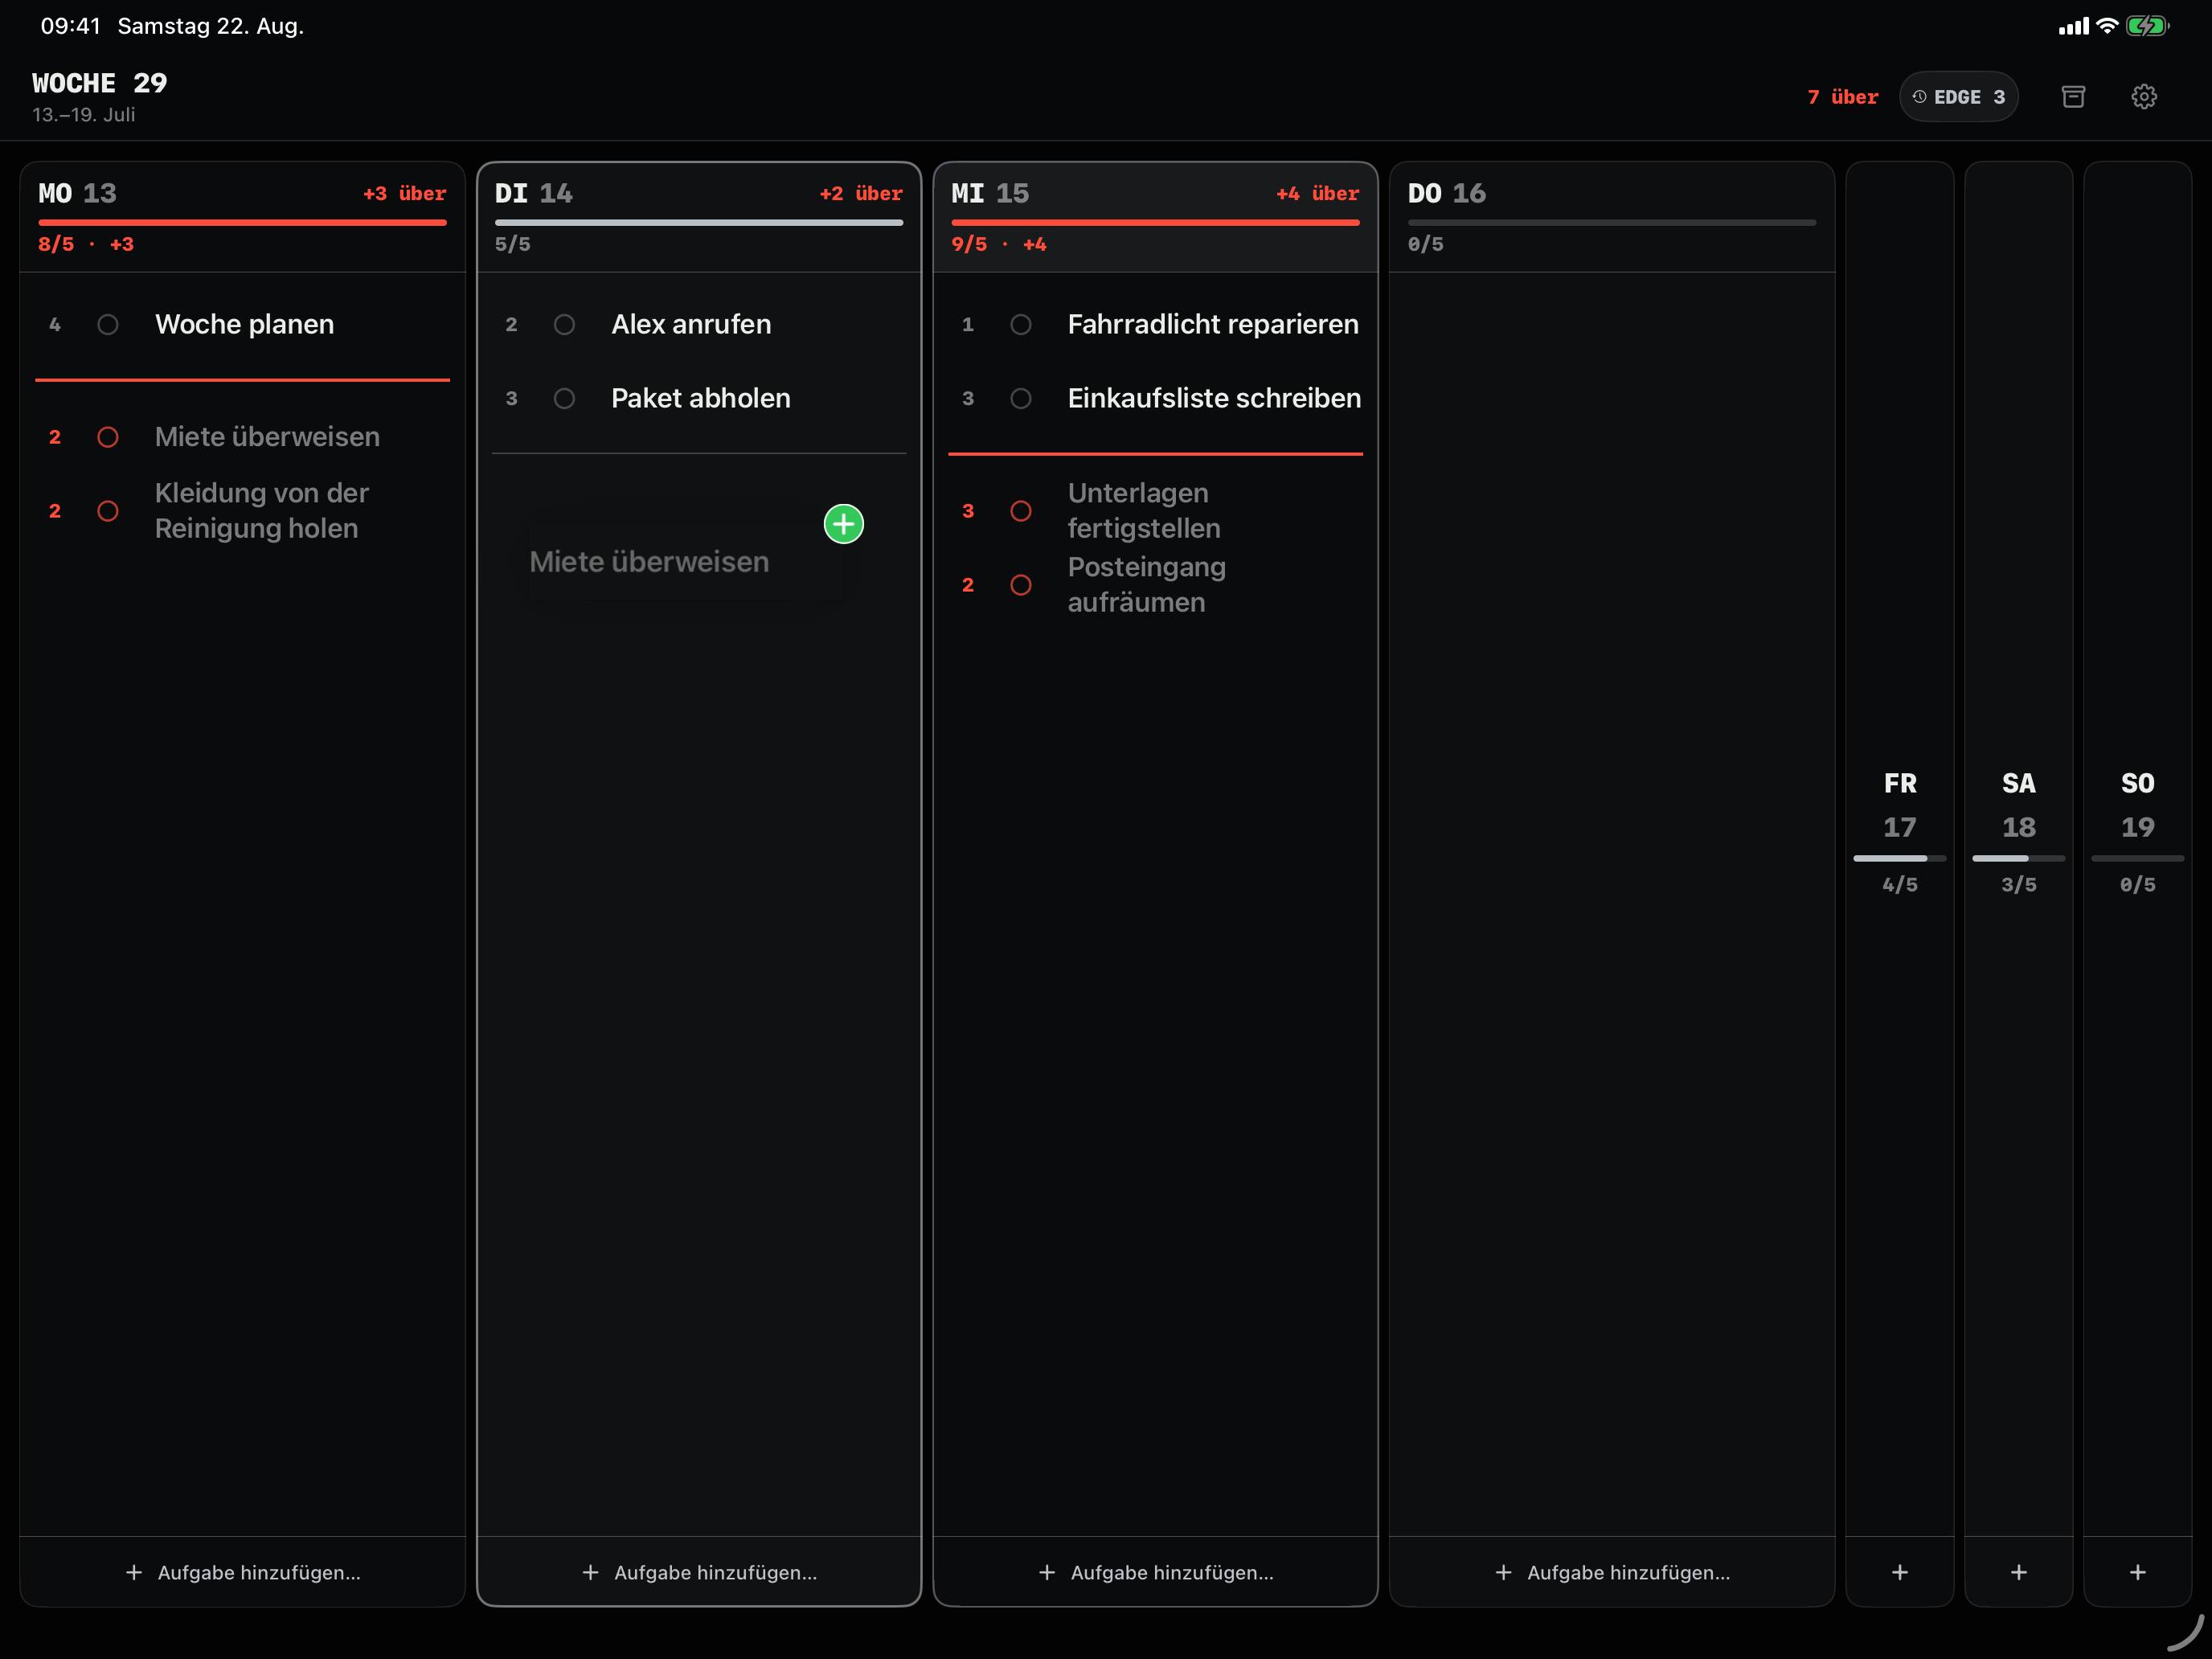Check off 'Paket abholen'

[564, 399]
